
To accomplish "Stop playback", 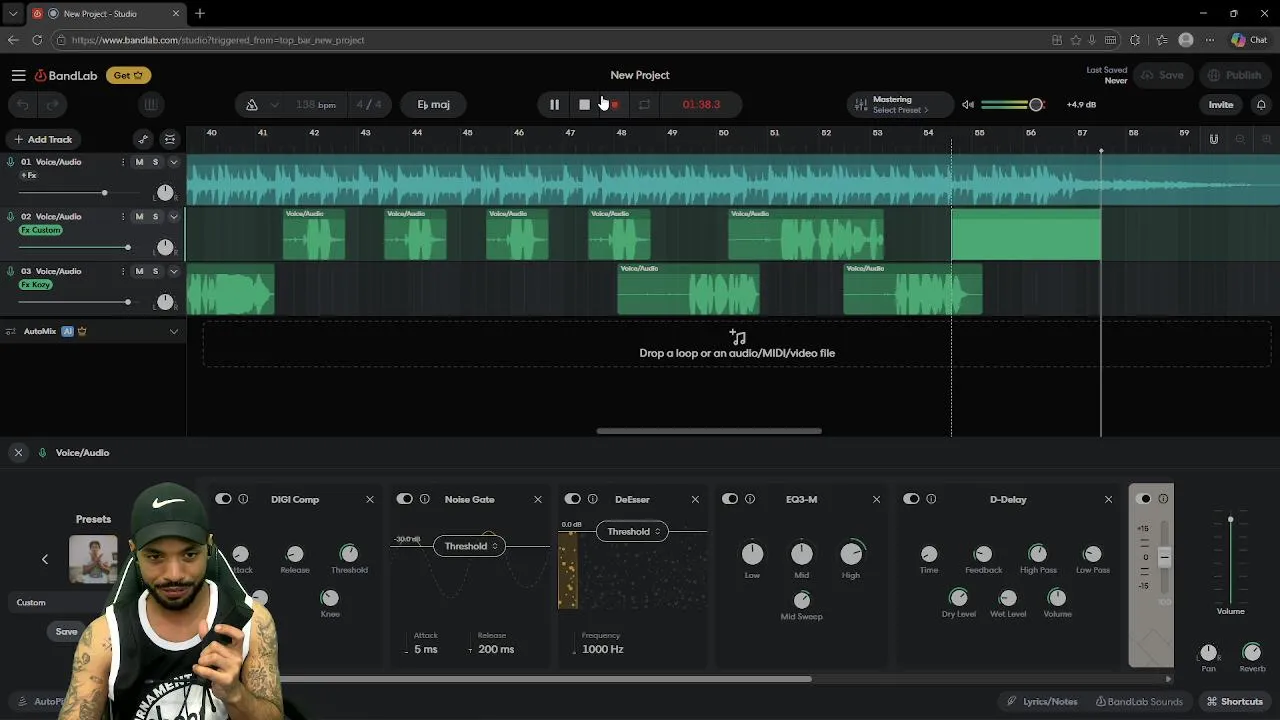I will tap(585, 104).
